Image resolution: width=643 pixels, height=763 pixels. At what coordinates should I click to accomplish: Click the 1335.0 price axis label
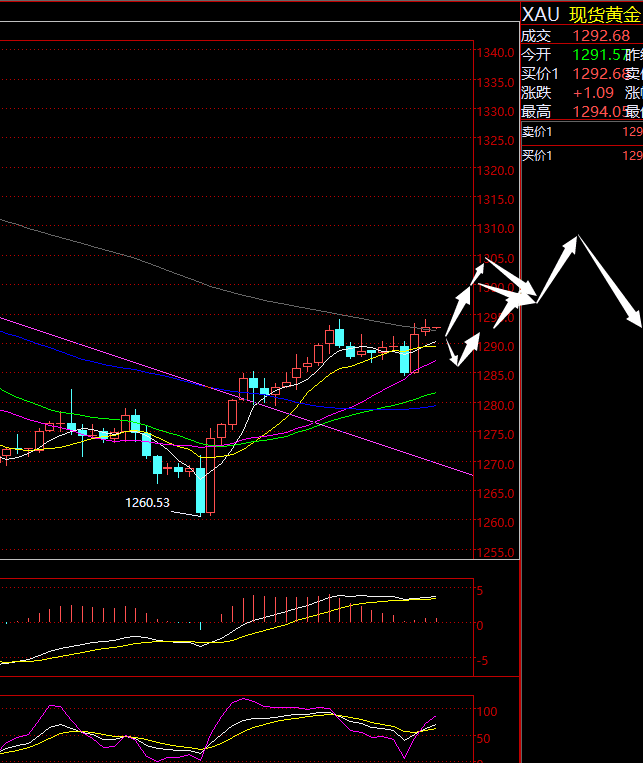coord(496,82)
